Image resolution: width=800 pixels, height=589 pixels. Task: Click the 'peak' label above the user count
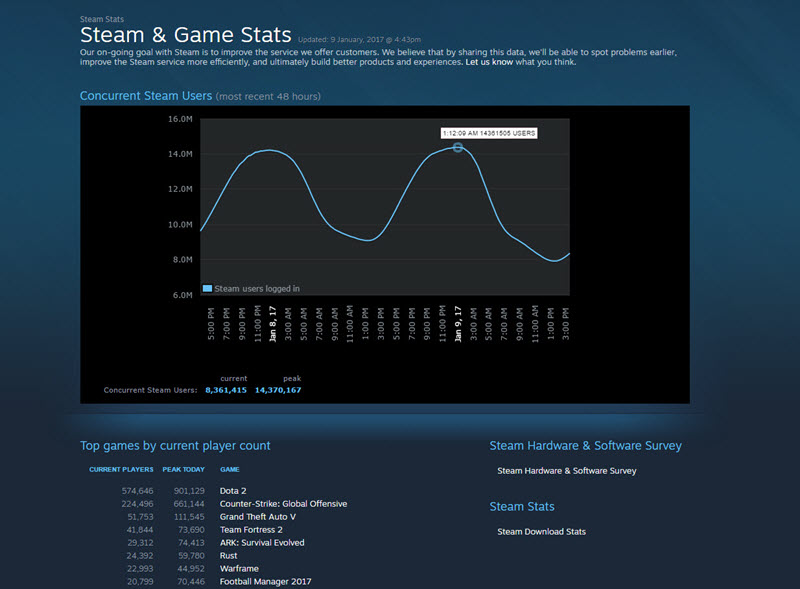pos(292,379)
